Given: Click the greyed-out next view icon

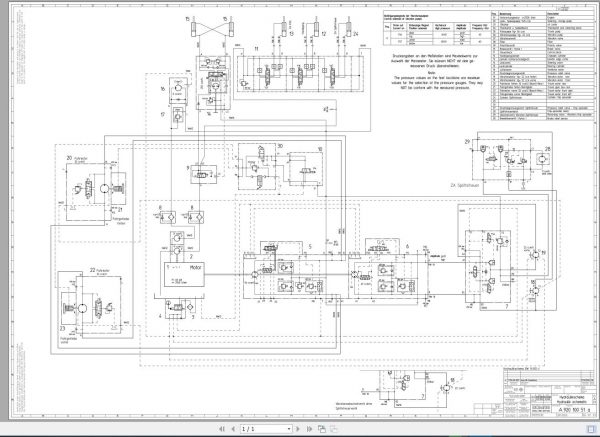Looking at the screenshot, I should coord(334,429).
